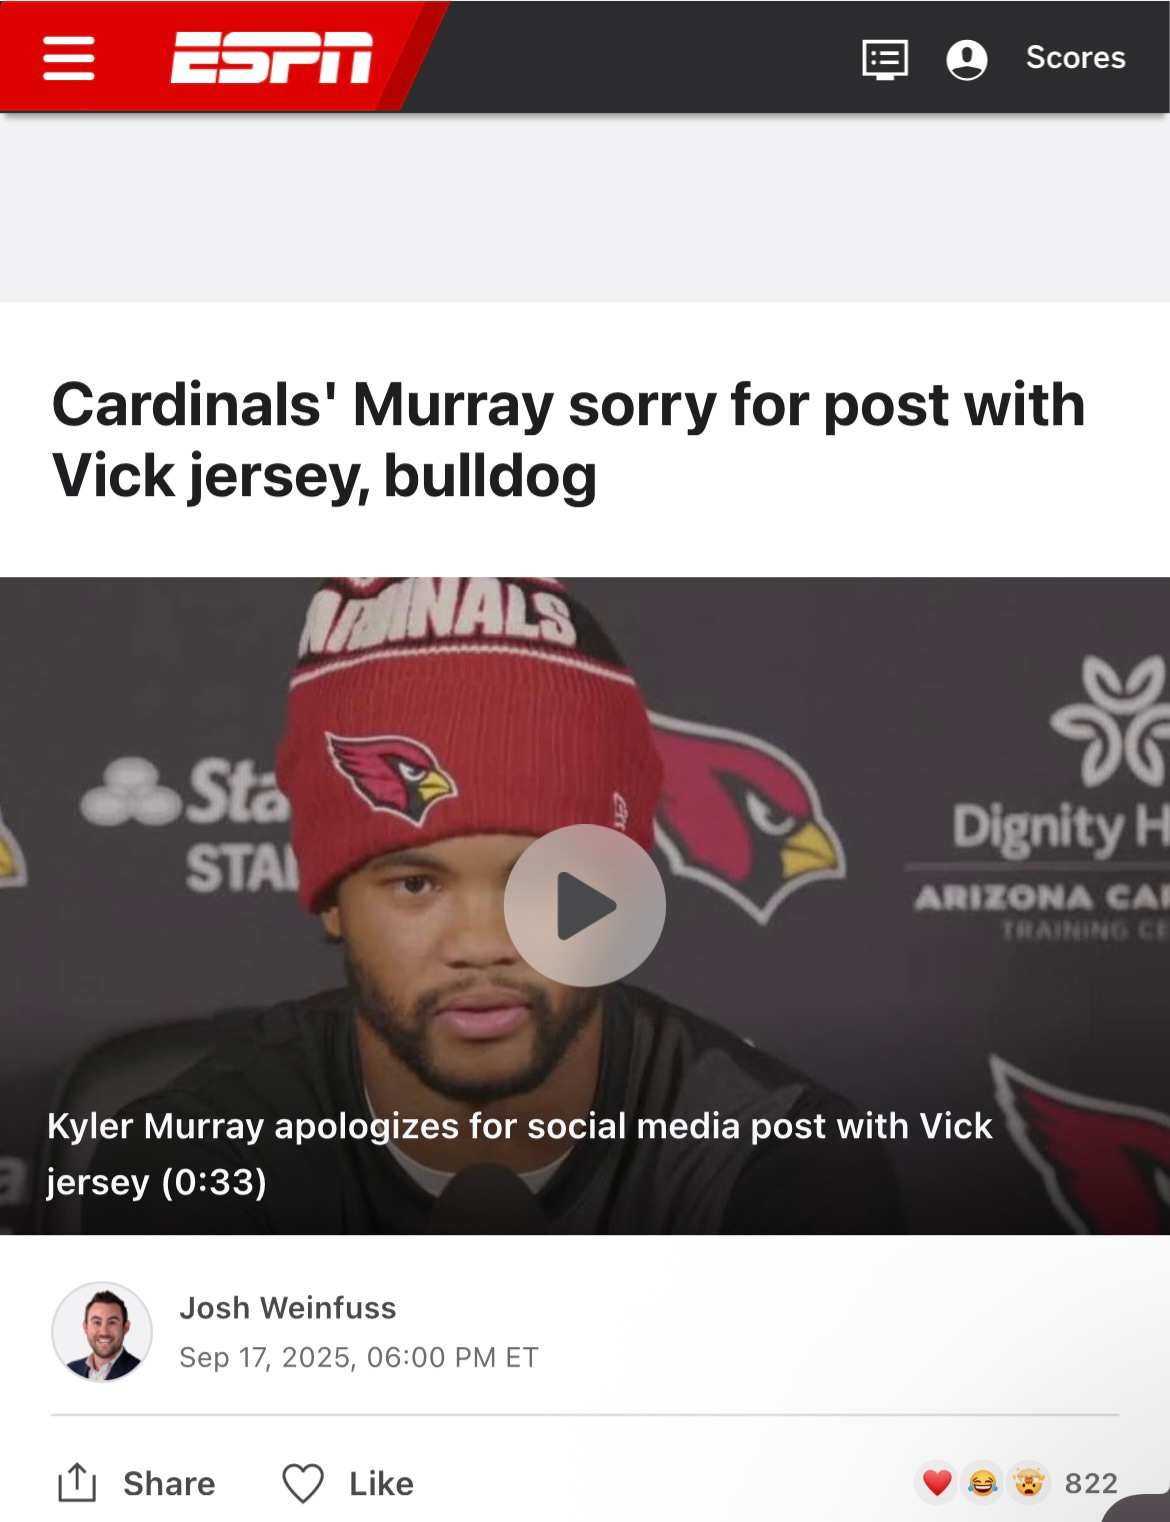Click the Like label text
The height and width of the screenshot is (1522, 1170).
pos(381,1484)
